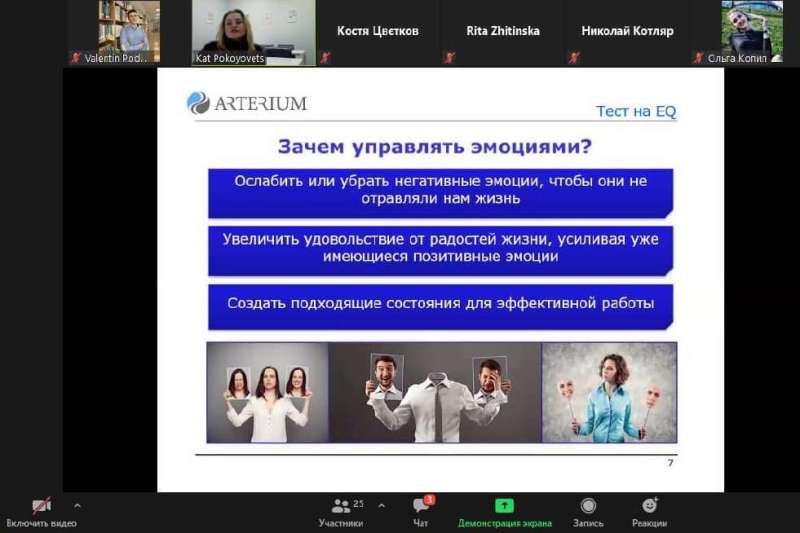
Task: Expand the arrow beside Участники
Action: pyautogui.click(x=382, y=505)
